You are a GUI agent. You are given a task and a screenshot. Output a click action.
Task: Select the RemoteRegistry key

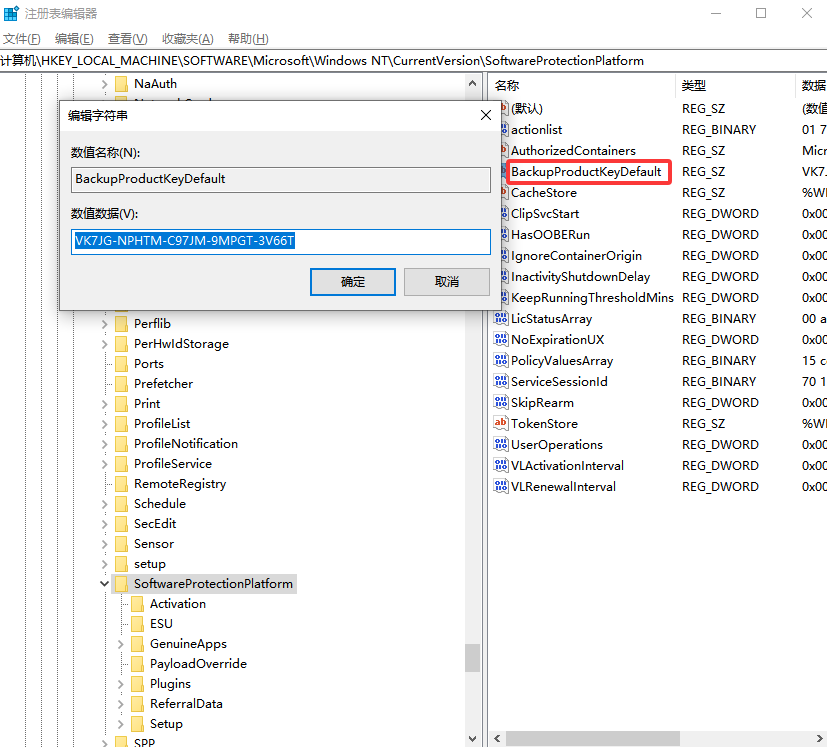[180, 484]
